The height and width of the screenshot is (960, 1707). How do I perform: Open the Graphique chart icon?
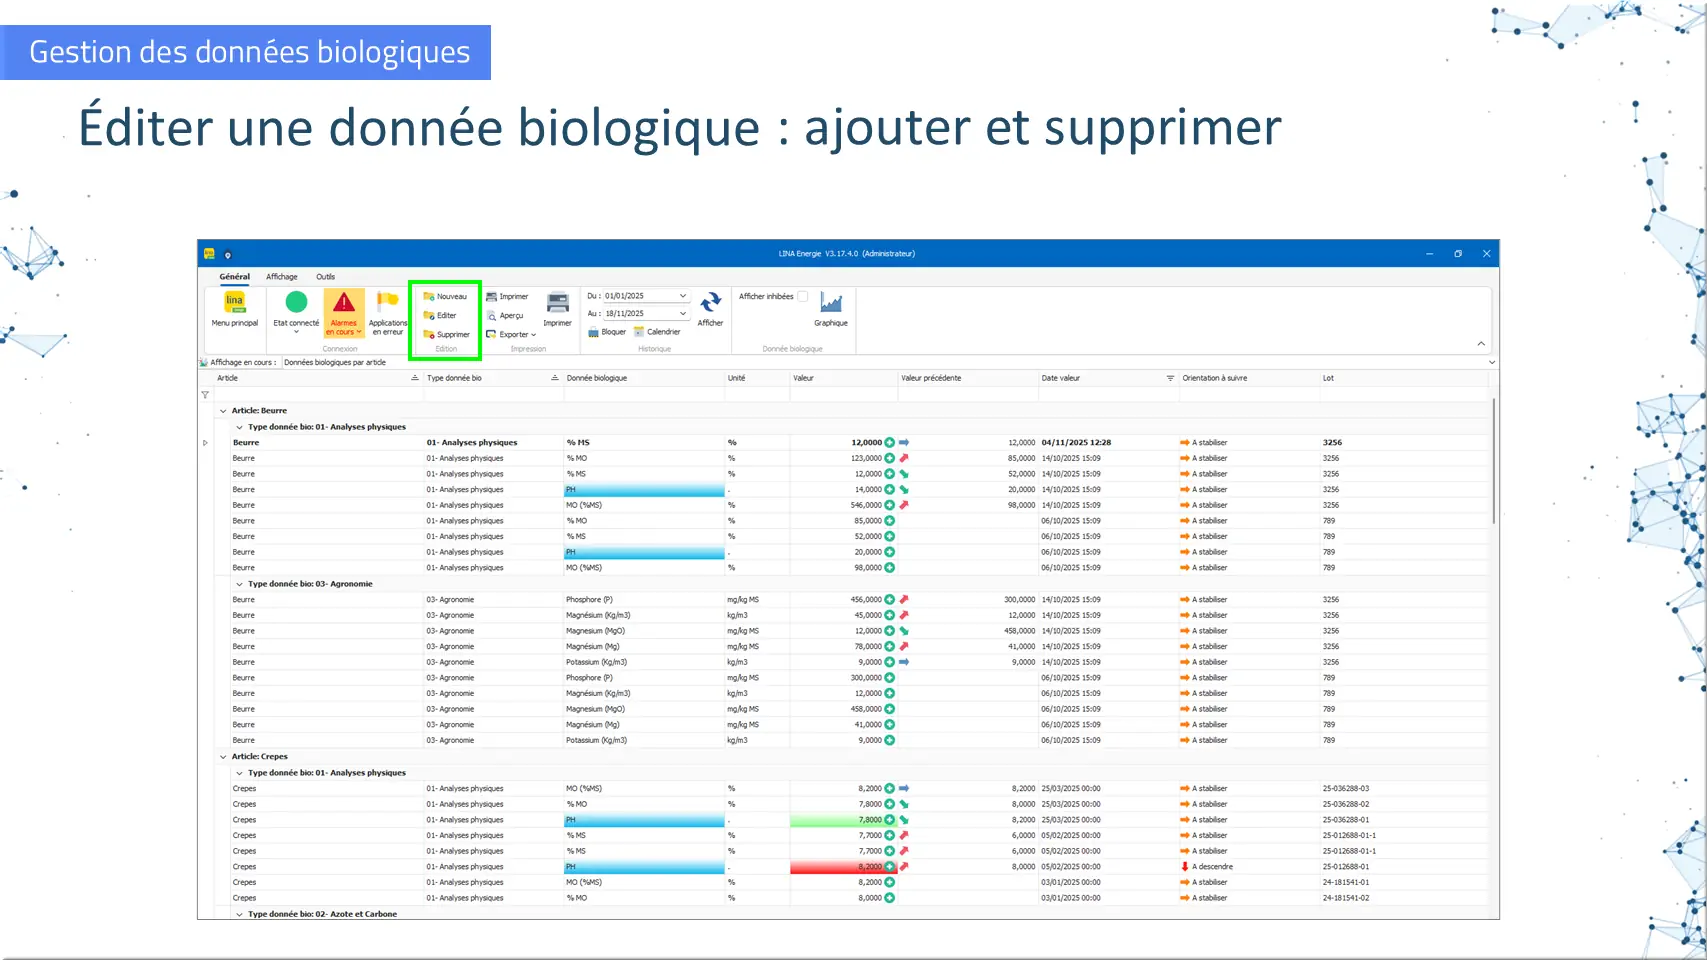click(830, 303)
